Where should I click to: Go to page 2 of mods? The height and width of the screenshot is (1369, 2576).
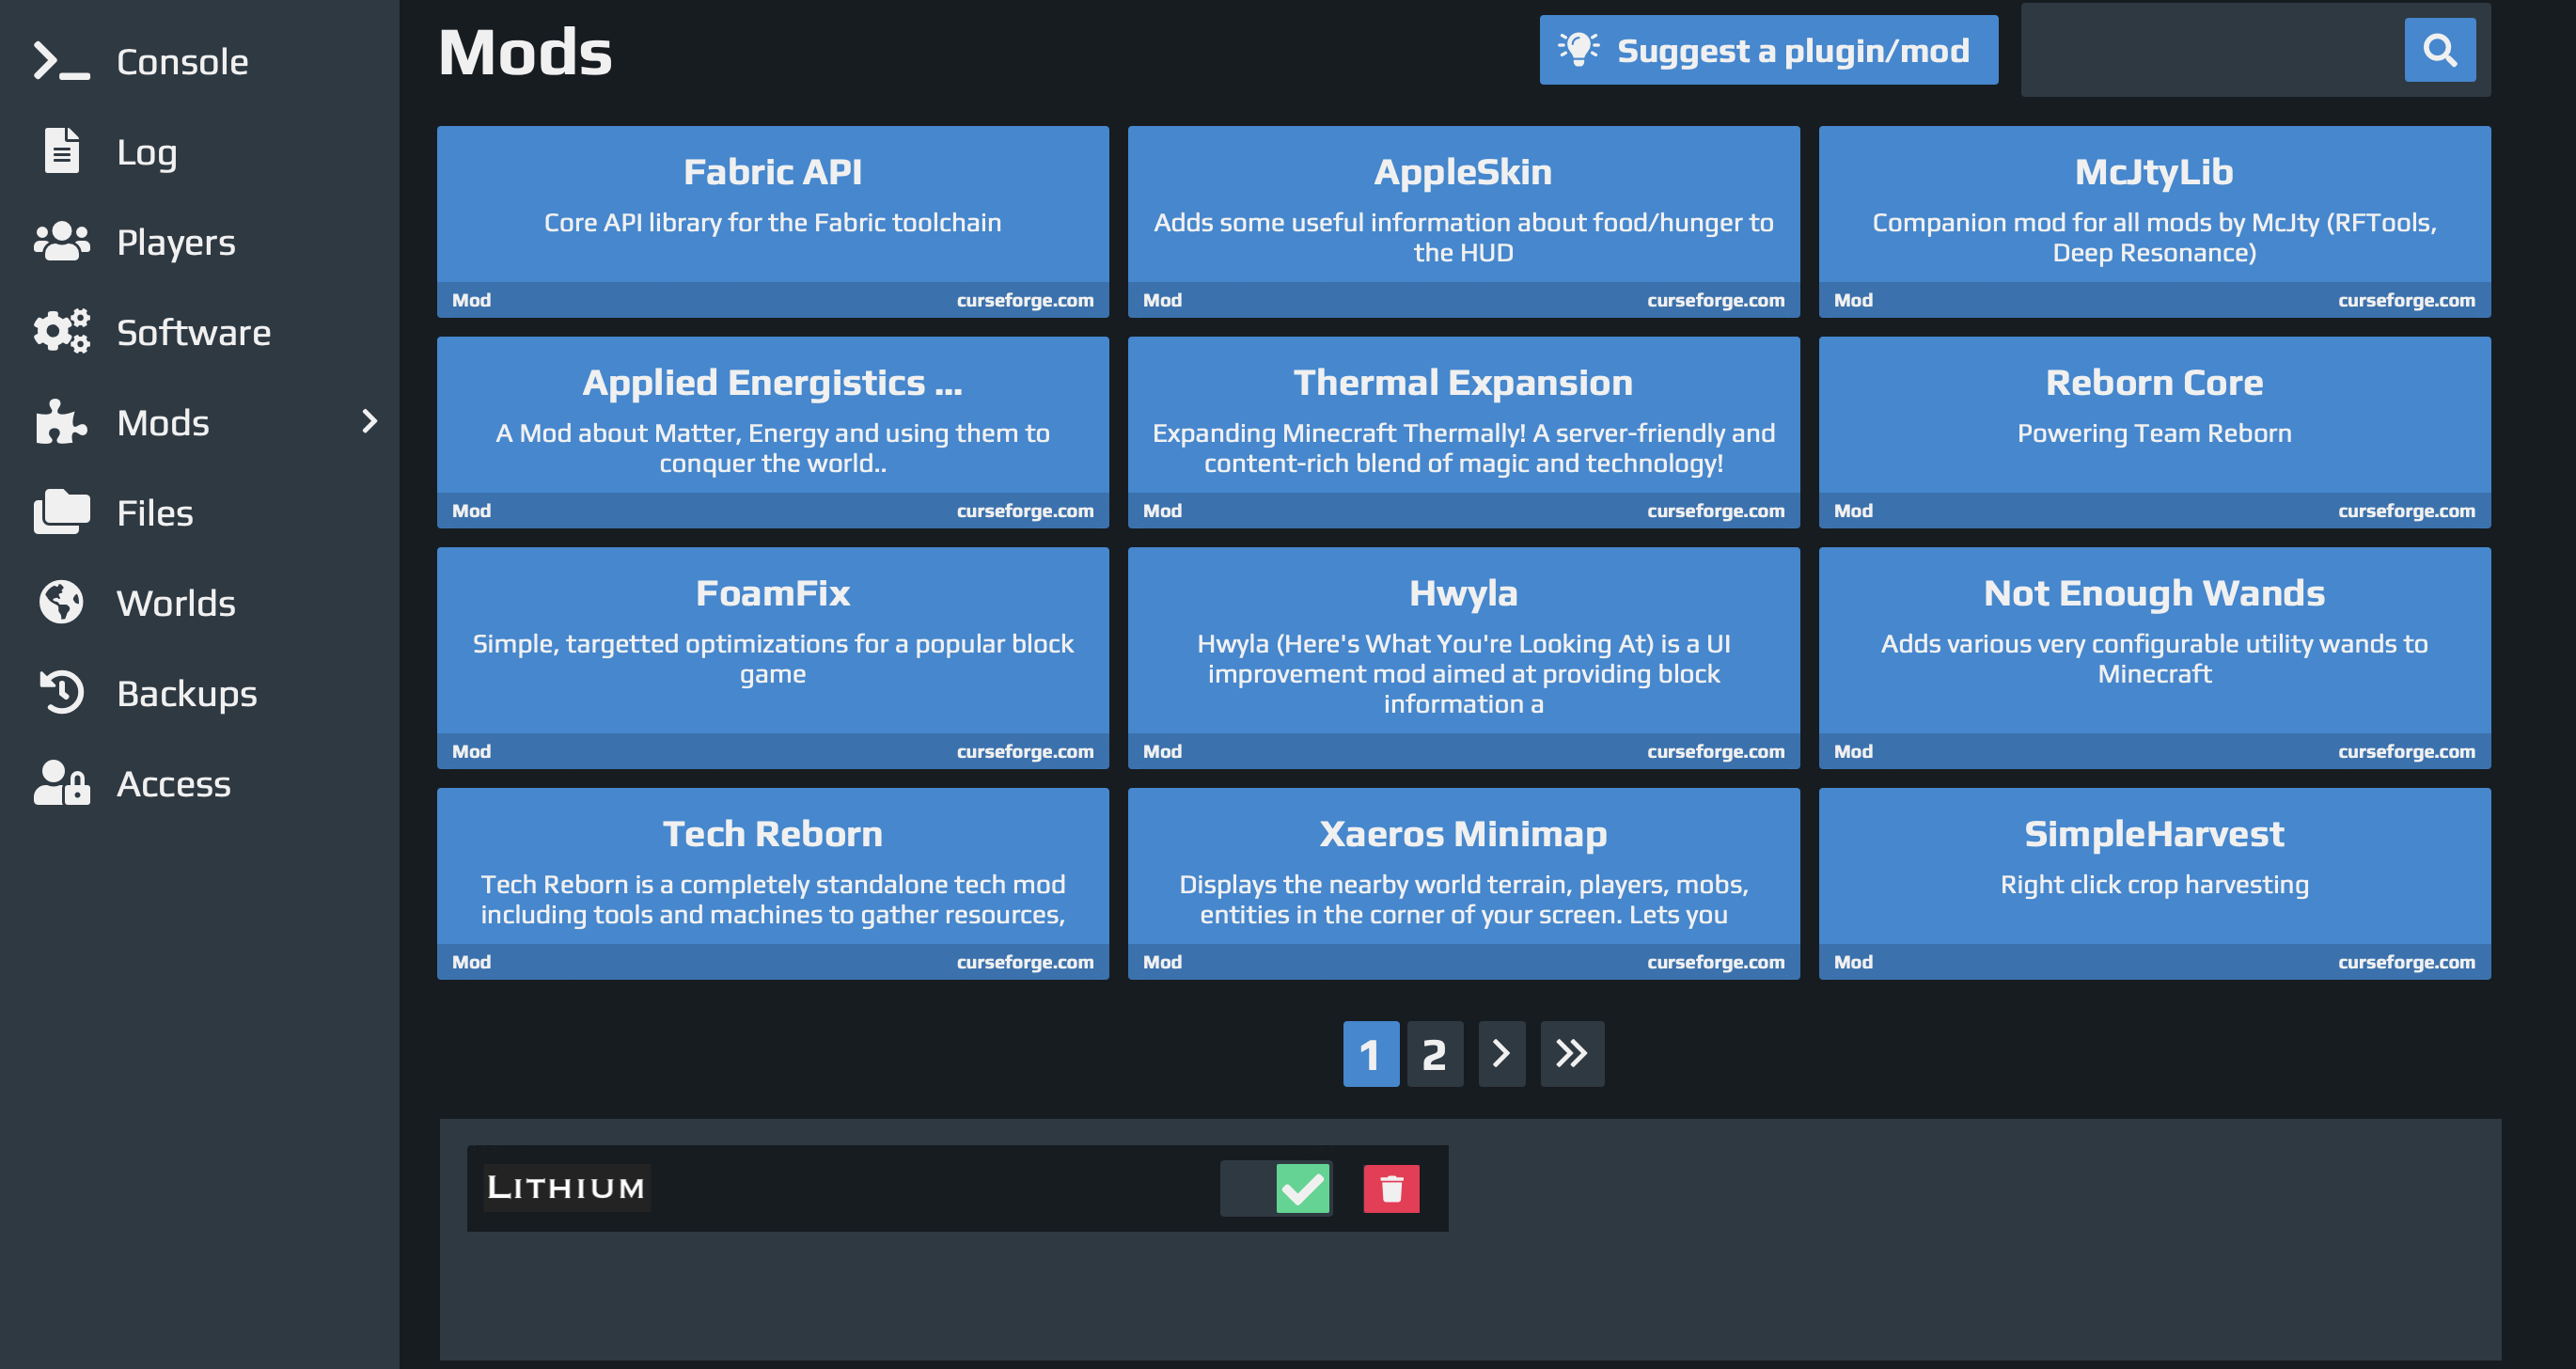(1435, 1054)
